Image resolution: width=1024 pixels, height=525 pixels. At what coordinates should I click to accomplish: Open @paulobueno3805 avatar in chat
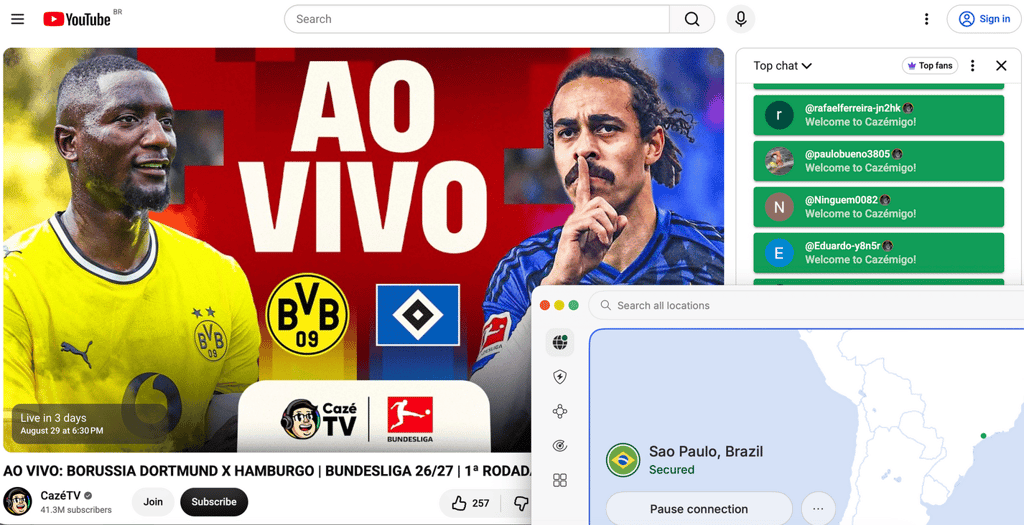point(778,161)
